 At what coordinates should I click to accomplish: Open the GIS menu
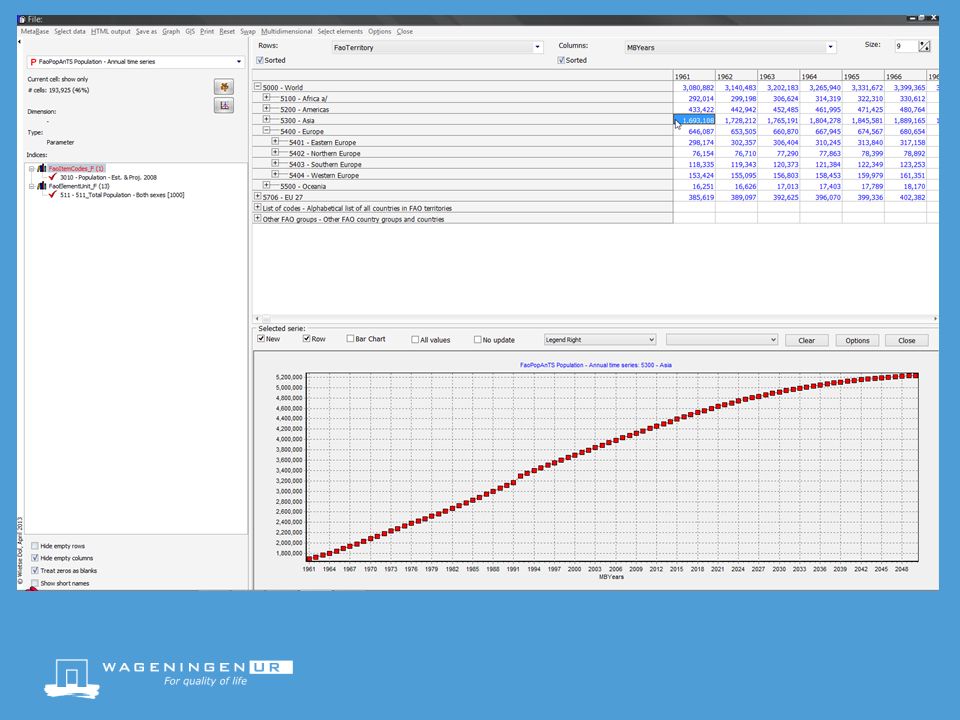point(190,31)
